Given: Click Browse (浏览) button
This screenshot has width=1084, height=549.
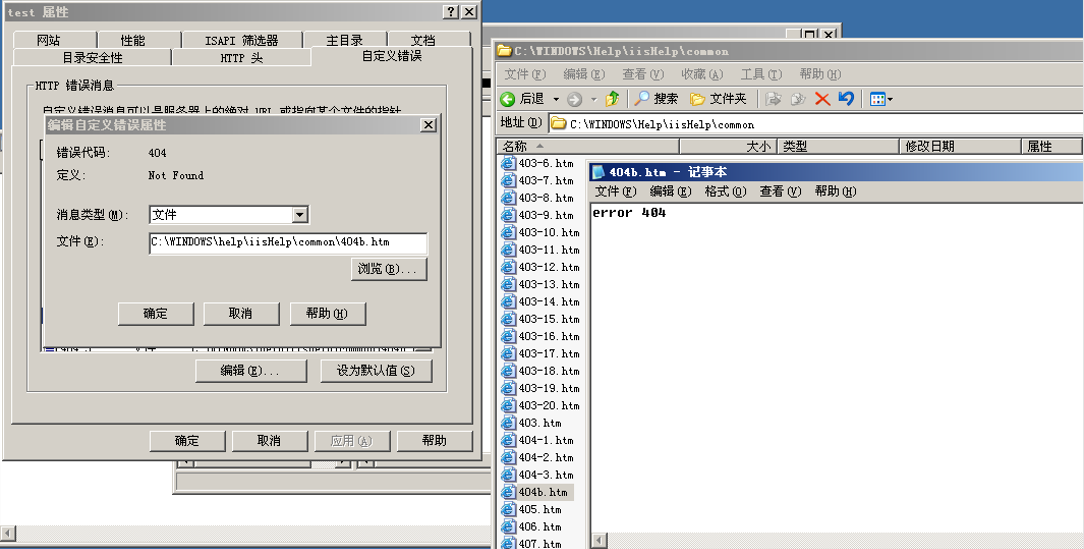Looking at the screenshot, I should (x=389, y=269).
